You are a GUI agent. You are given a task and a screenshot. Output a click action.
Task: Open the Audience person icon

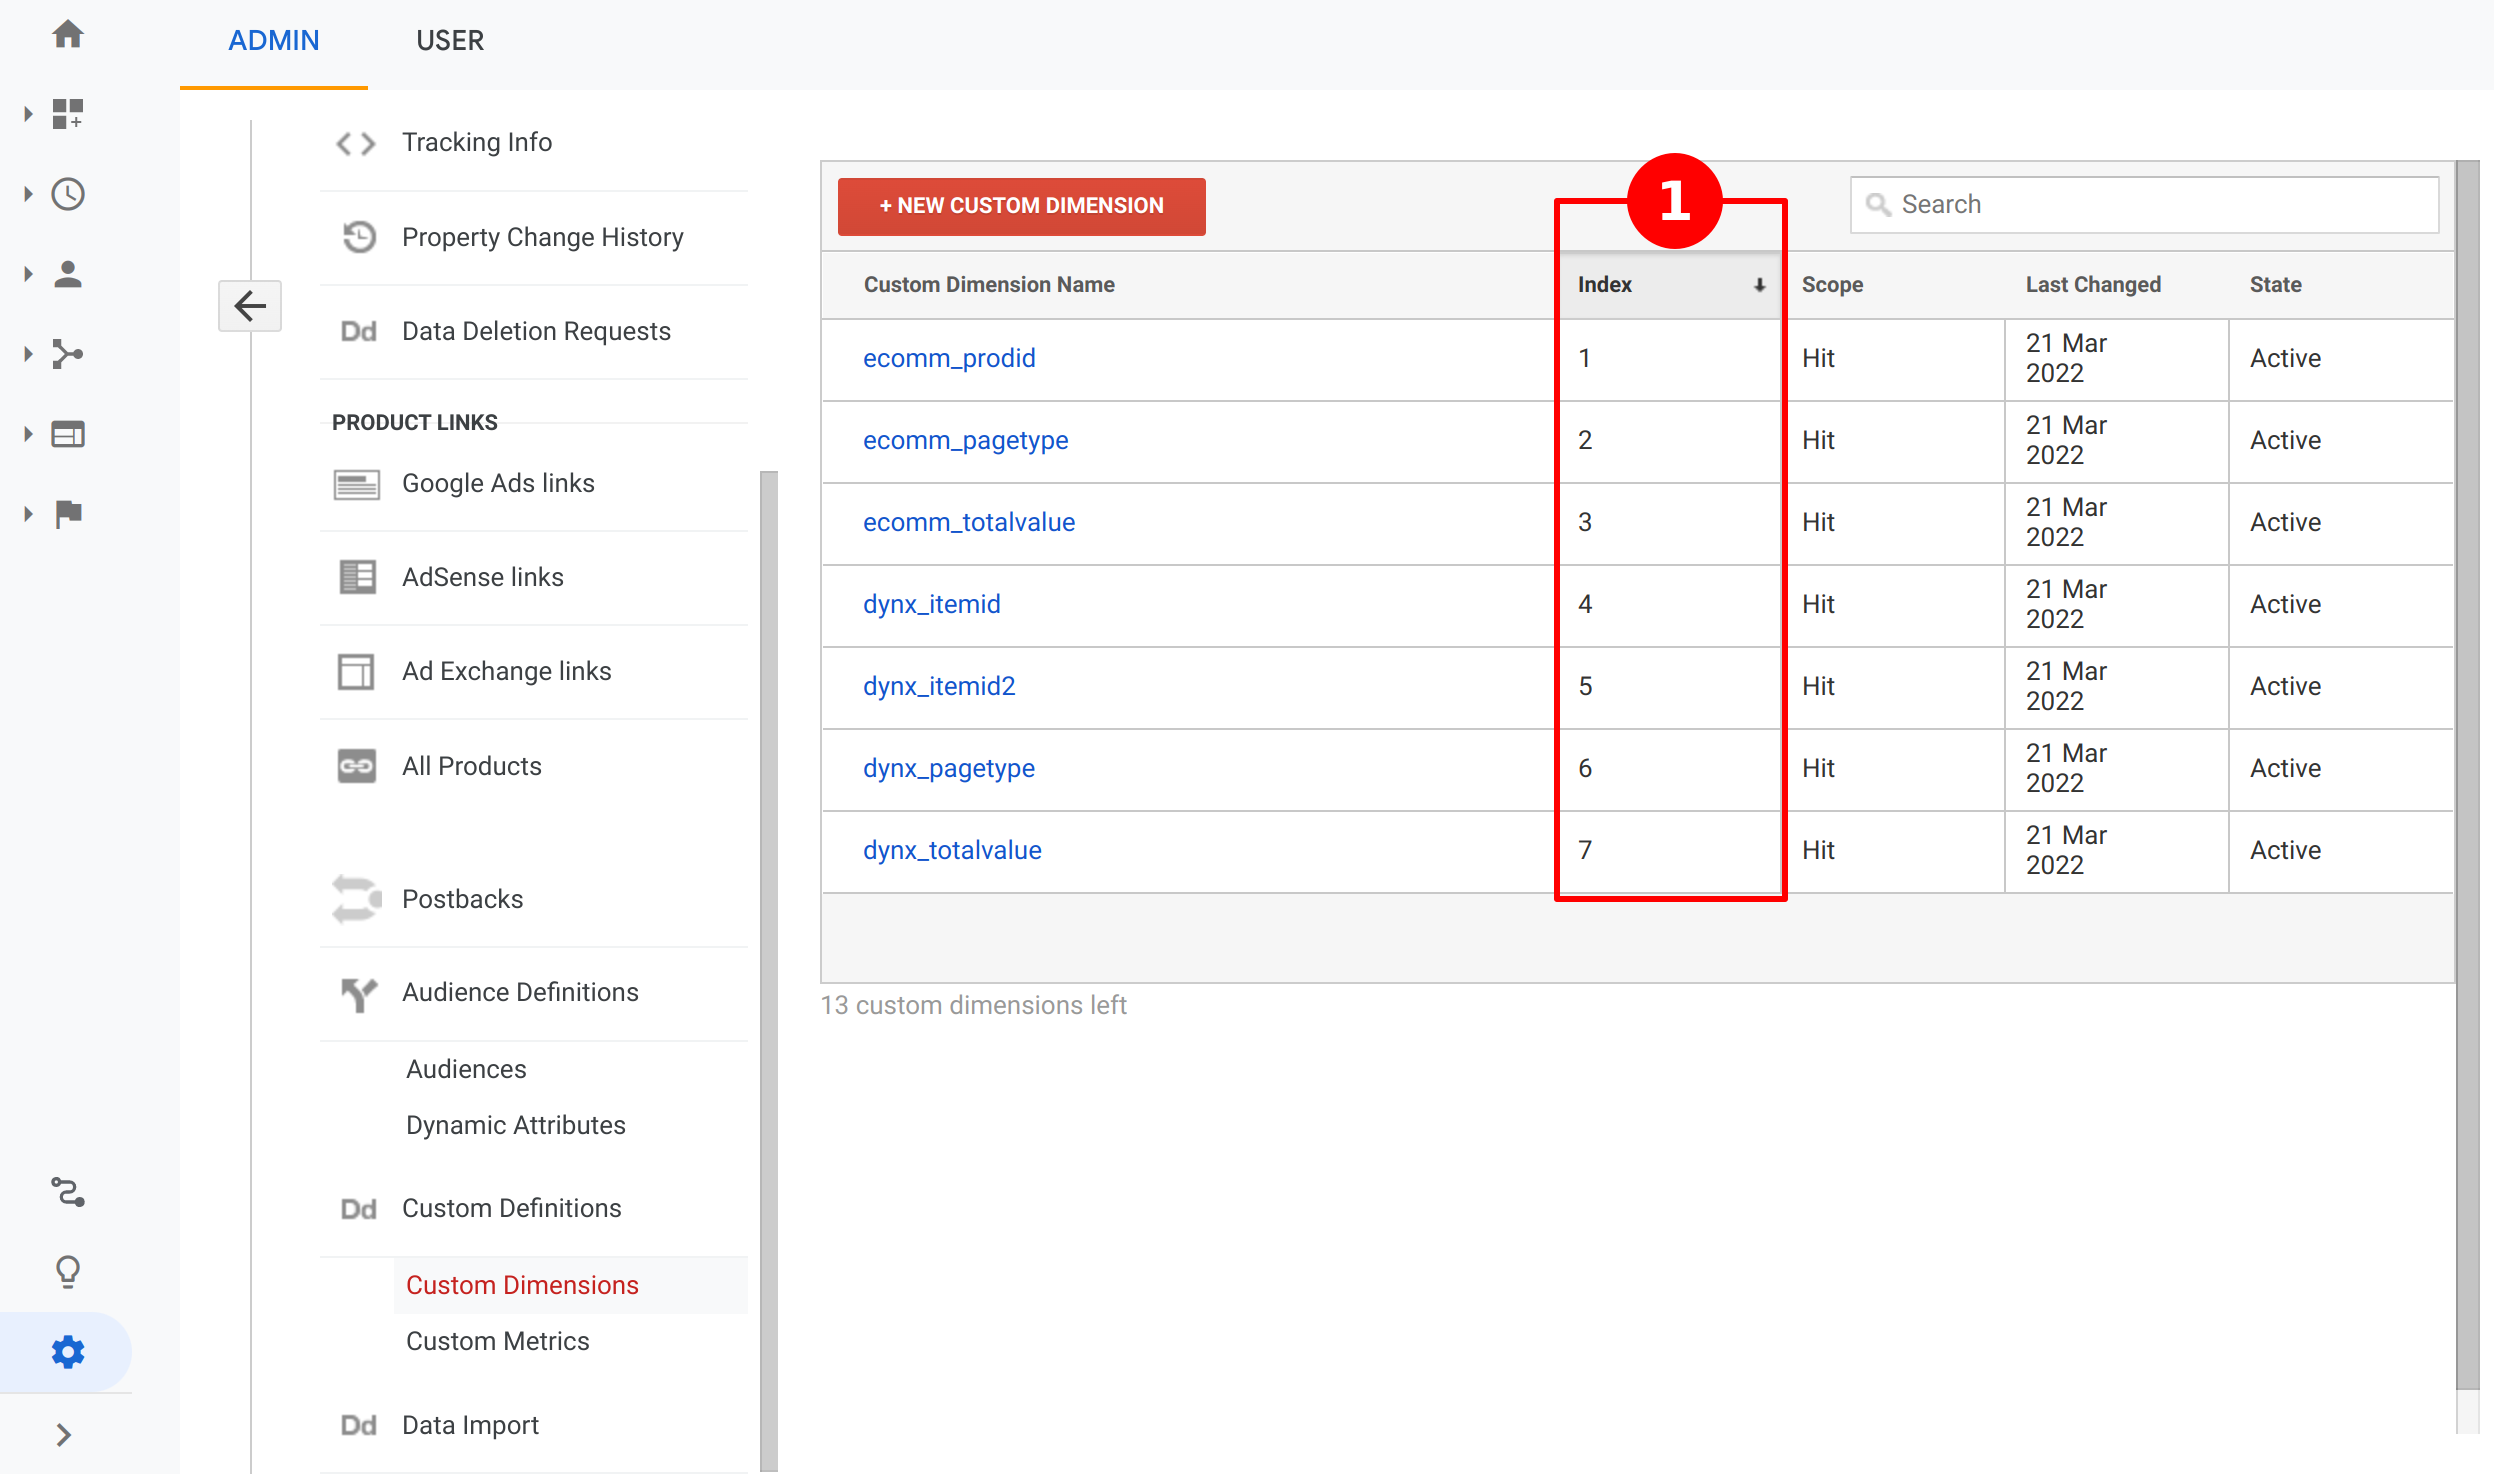[x=67, y=274]
